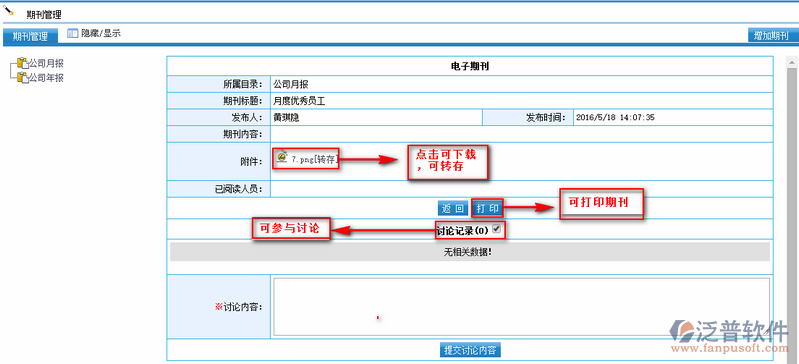
Task: Click the 无相关数据! gray bar
Action: pyautogui.click(x=469, y=251)
